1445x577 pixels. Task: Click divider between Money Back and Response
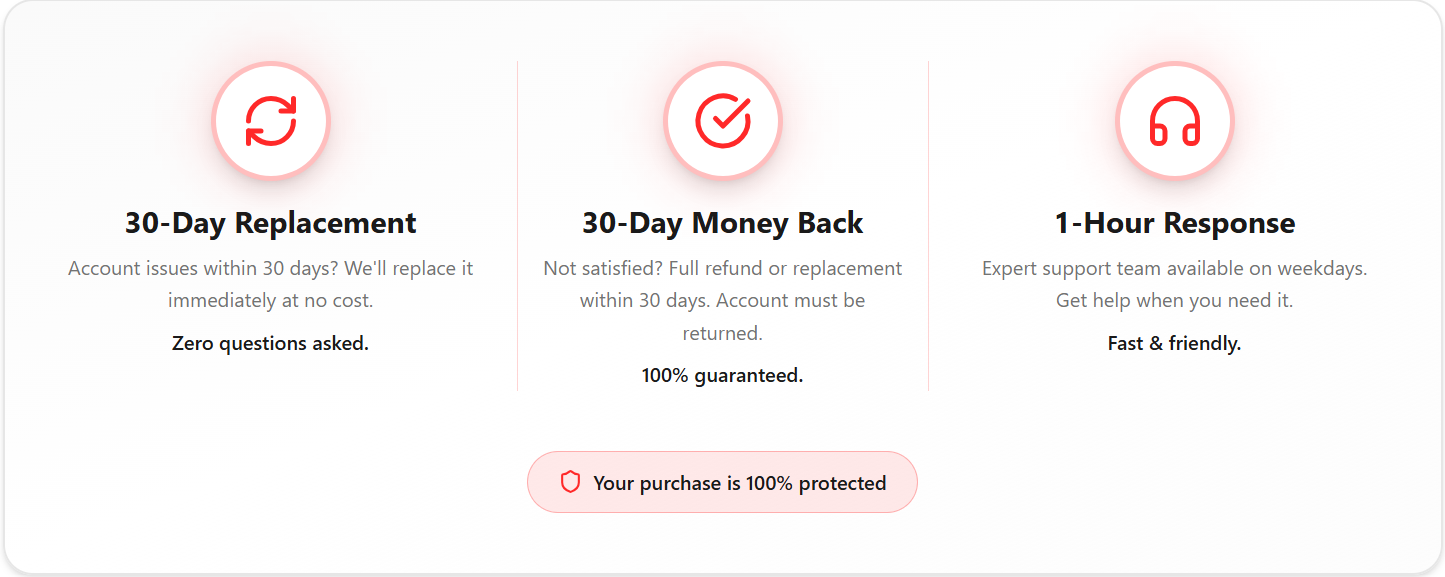(x=928, y=225)
